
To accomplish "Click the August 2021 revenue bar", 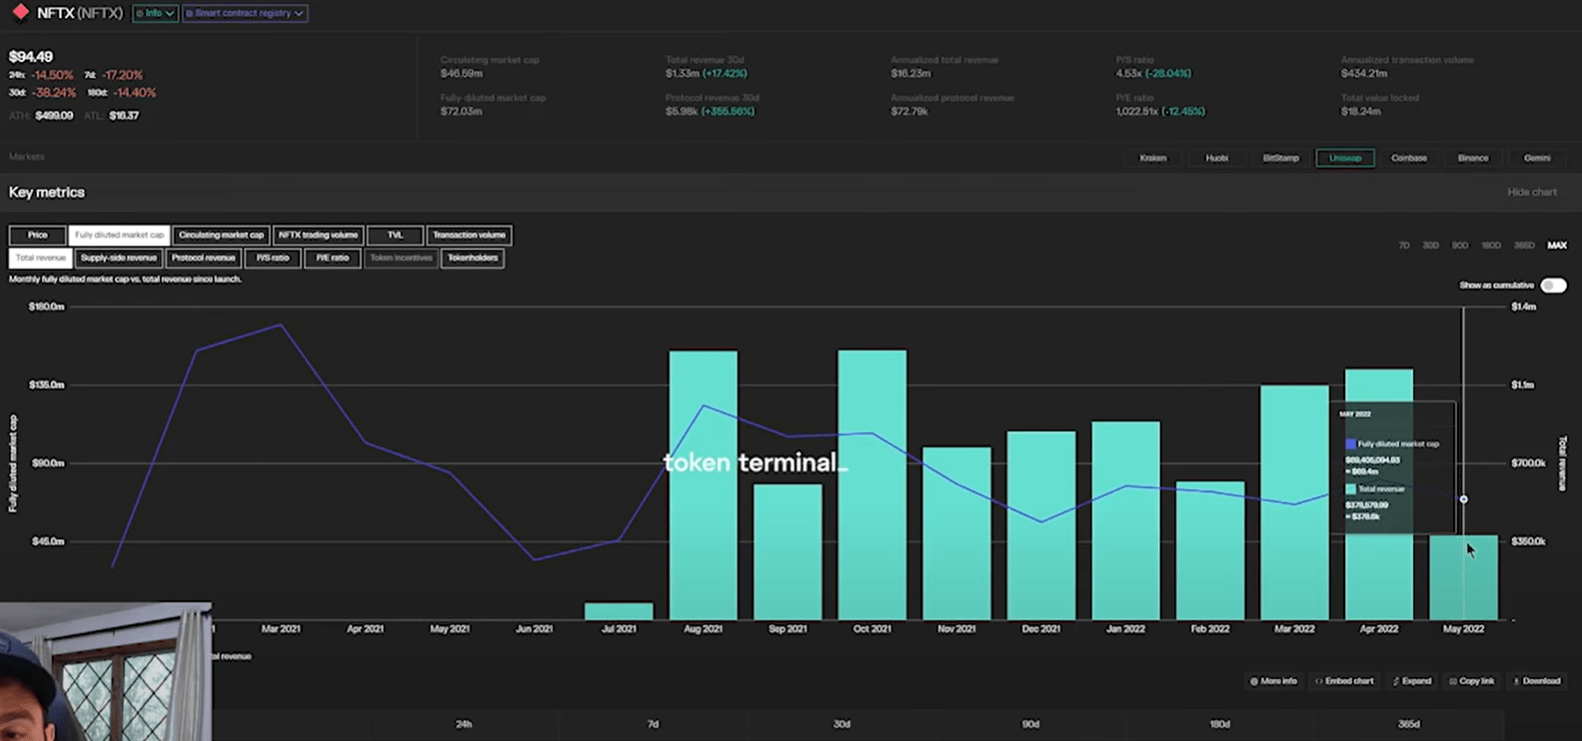I will coord(703,485).
